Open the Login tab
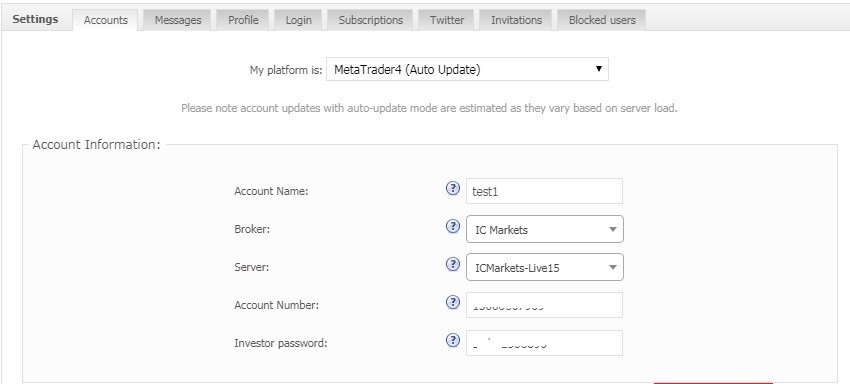Viewport: 850px width, 384px height. pos(299,20)
